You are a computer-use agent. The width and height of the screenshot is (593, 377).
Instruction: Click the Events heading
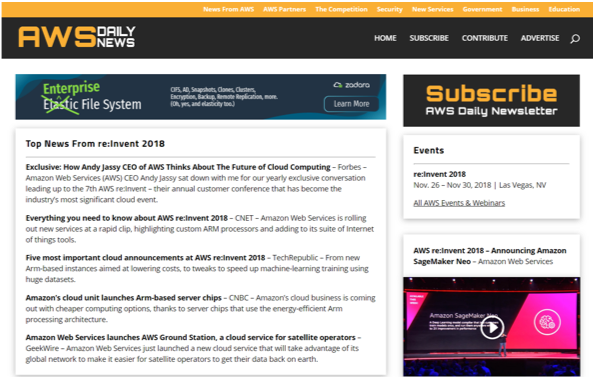pyautogui.click(x=428, y=150)
